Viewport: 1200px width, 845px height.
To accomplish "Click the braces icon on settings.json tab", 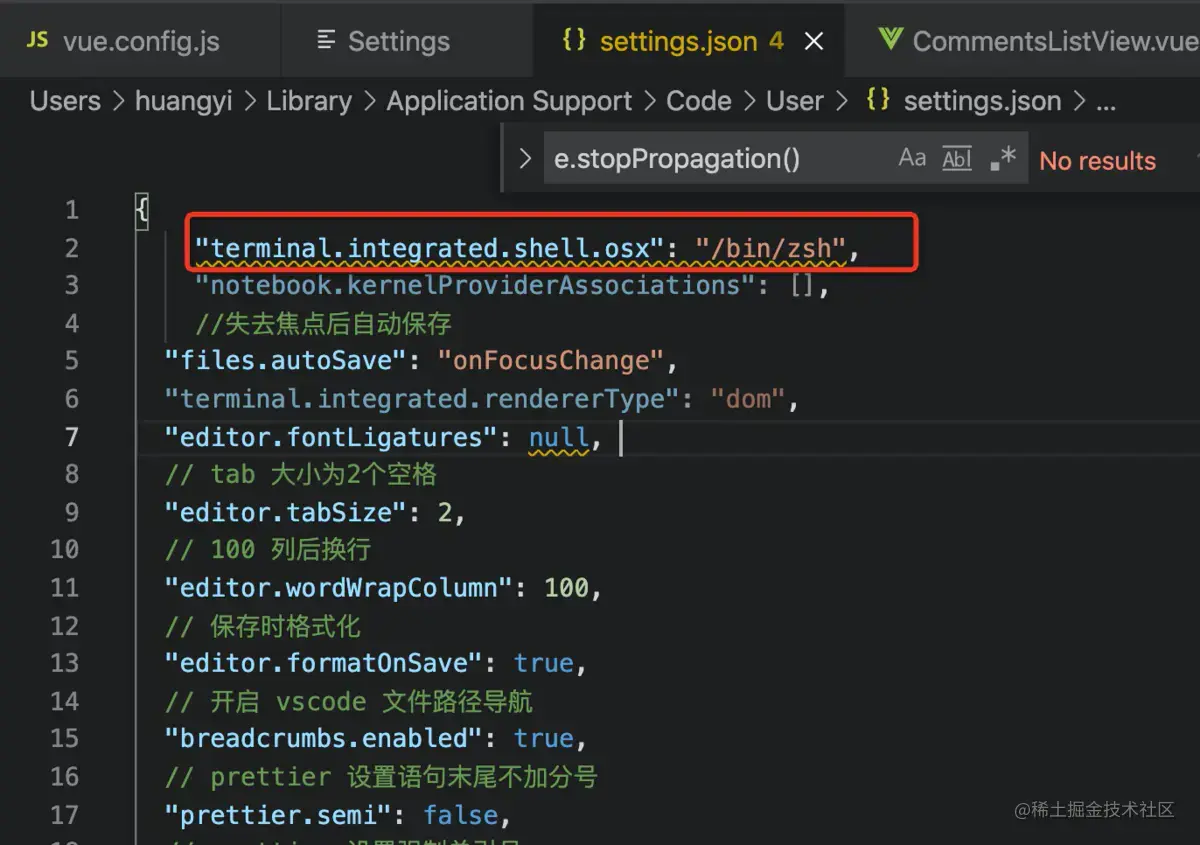I will point(574,41).
